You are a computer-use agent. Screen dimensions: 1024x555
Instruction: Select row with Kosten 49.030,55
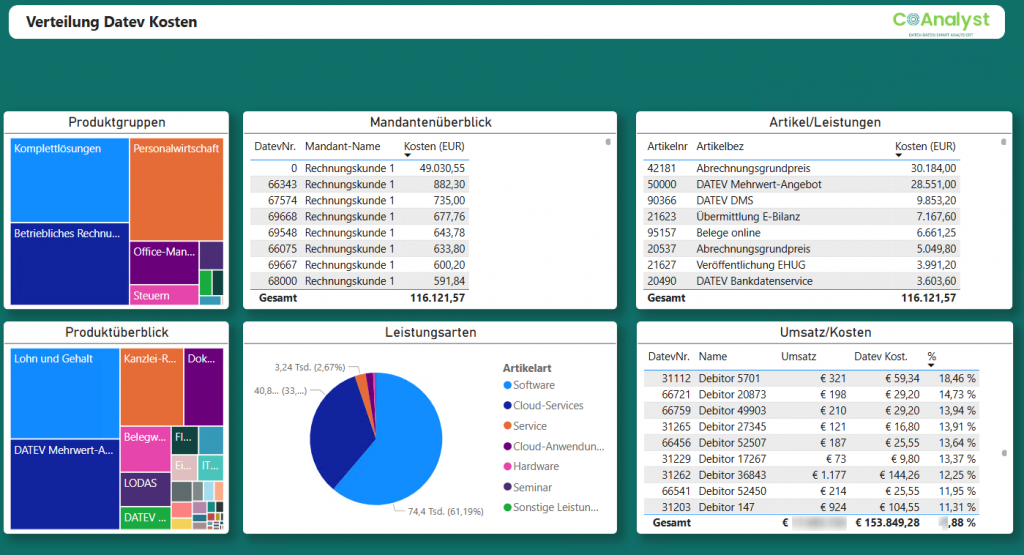click(x=359, y=168)
